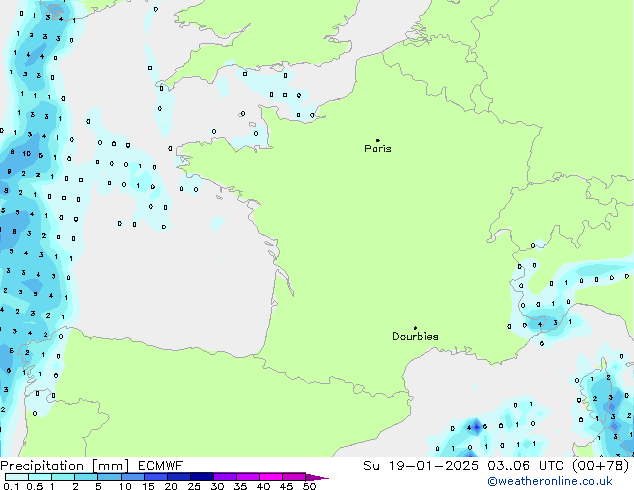
Task: Pick the purple legend swatch near 30
Action: pyautogui.click(x=226, y=477)
